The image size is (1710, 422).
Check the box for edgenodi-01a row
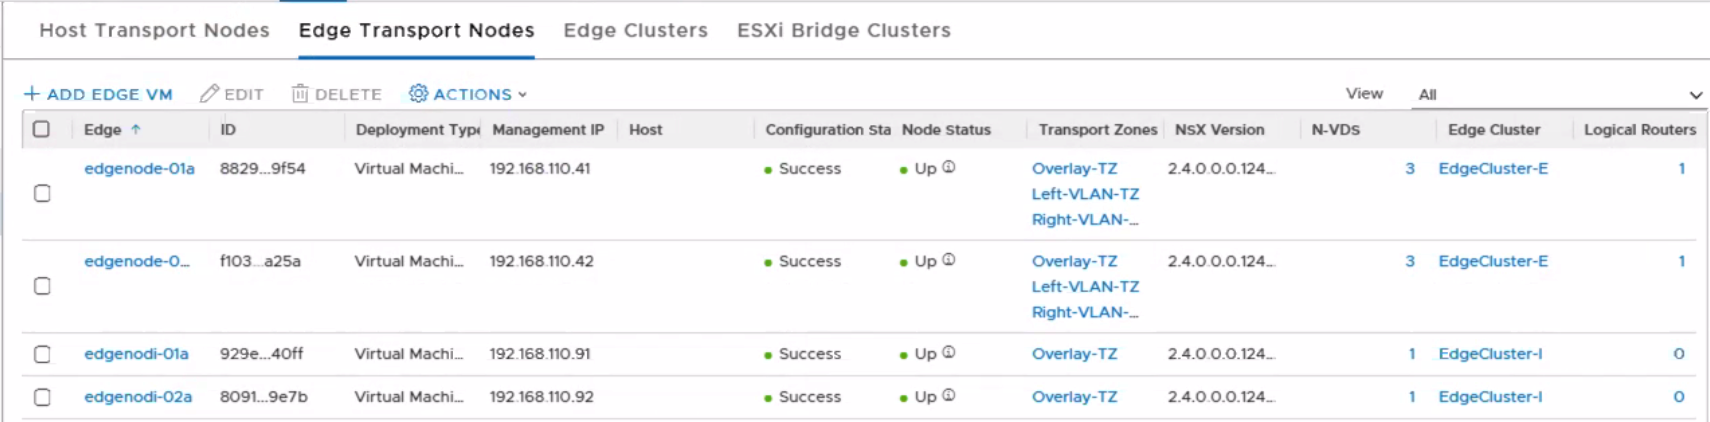[42, 354]
